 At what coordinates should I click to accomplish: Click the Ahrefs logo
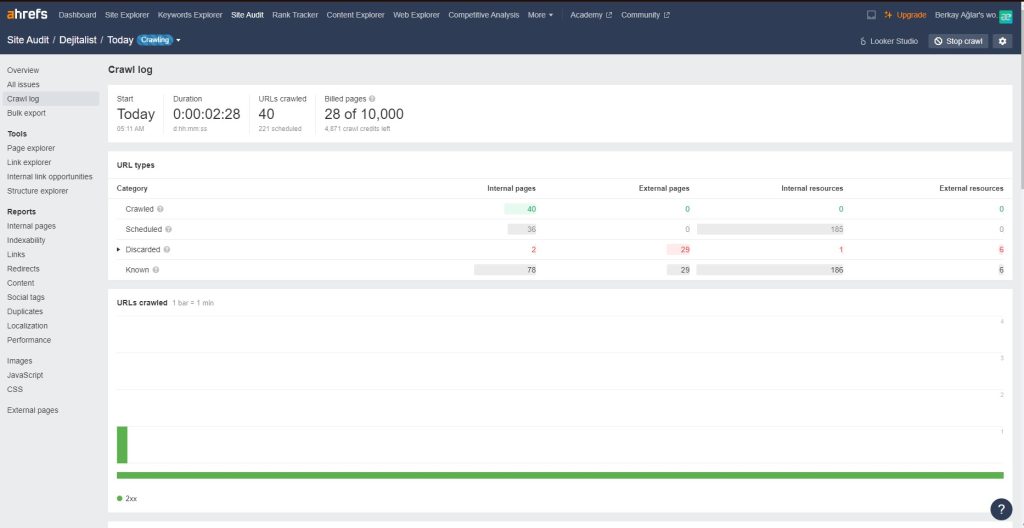27,14
